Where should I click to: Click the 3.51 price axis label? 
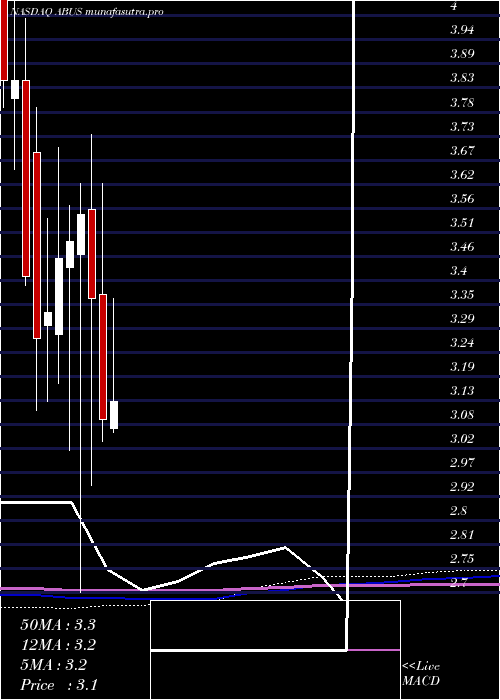pos(462,223)
